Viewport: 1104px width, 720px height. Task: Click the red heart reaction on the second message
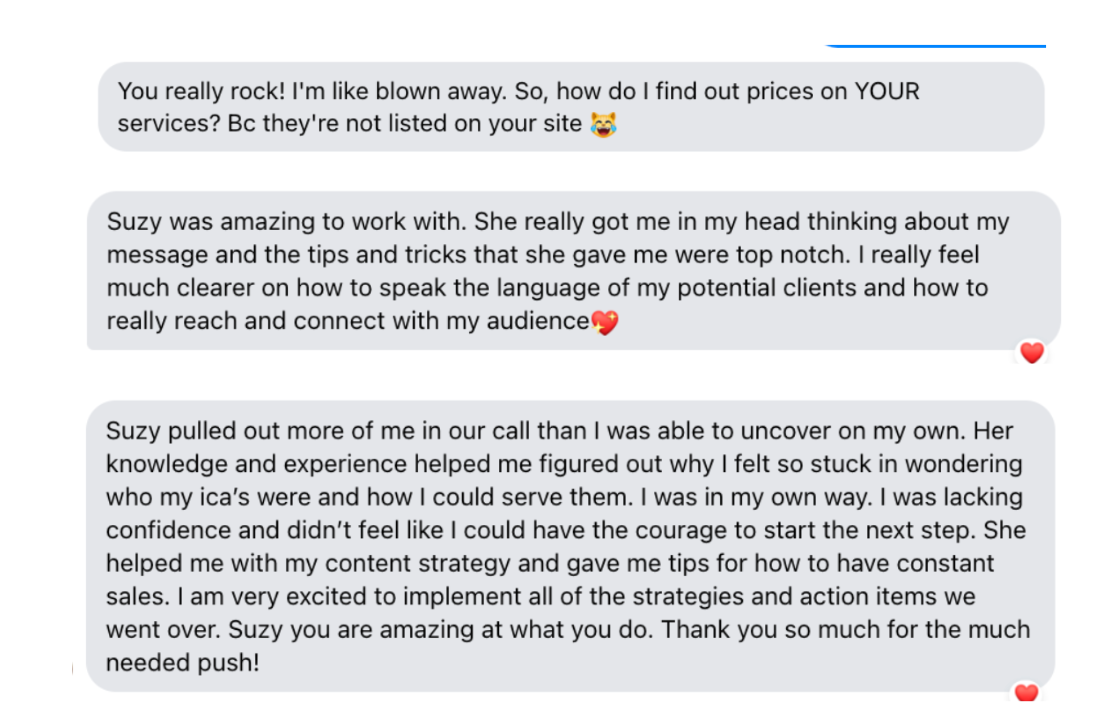click(1031, 352)
